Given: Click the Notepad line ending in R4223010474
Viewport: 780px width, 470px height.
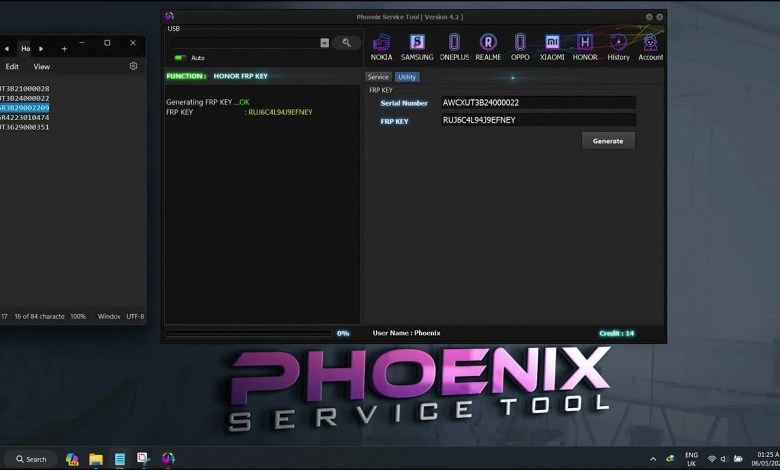Looking at the screenshot, I should tap(24, 117).
